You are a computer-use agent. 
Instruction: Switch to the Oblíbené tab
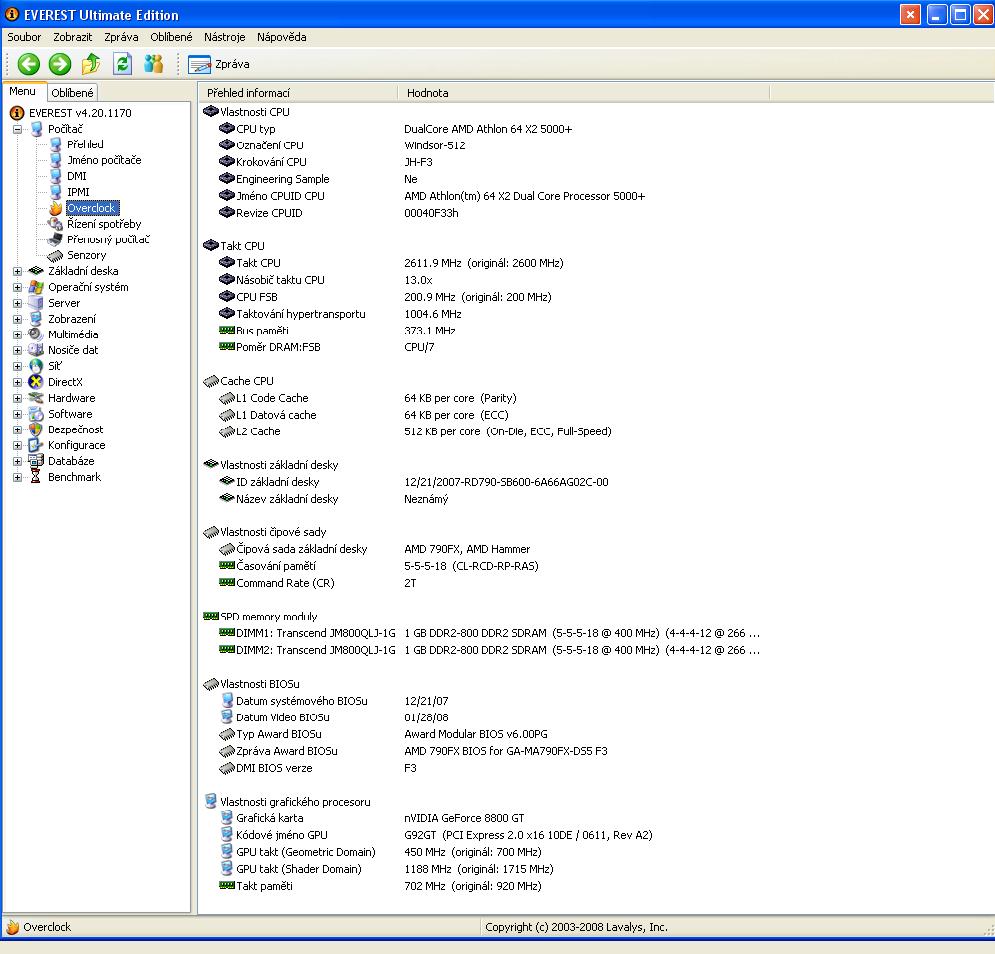[73, 93]
